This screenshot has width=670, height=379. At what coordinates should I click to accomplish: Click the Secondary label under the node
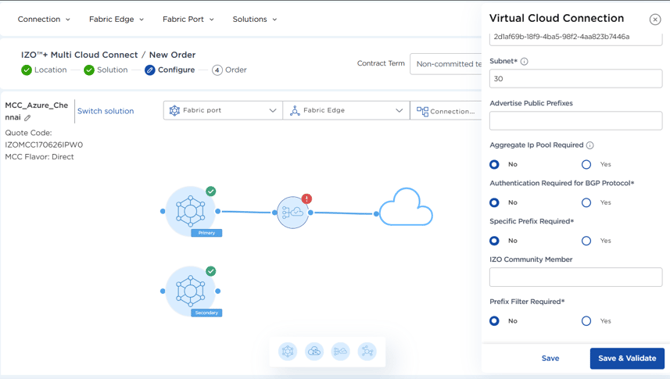(206, 313)
